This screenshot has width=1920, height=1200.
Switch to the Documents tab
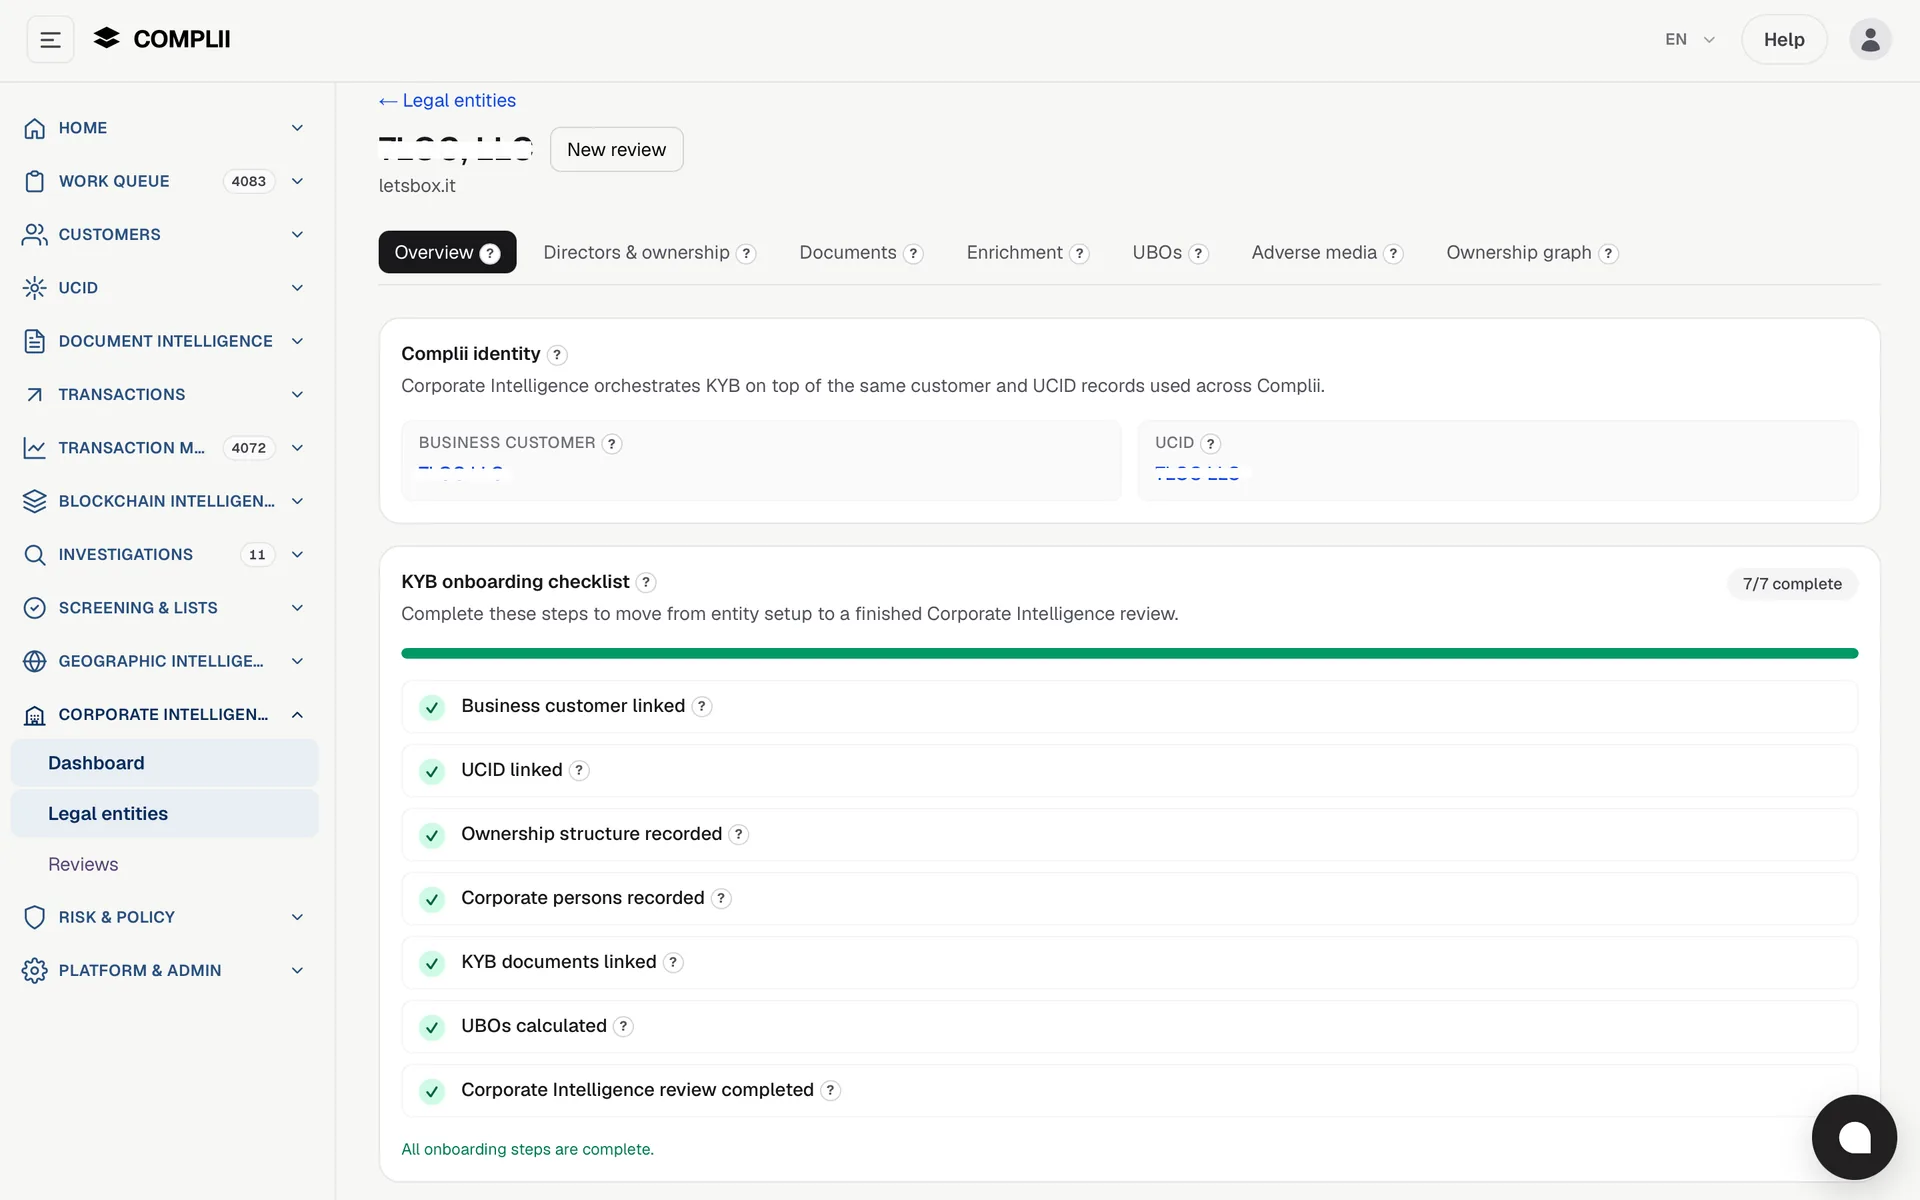[860, 252]
